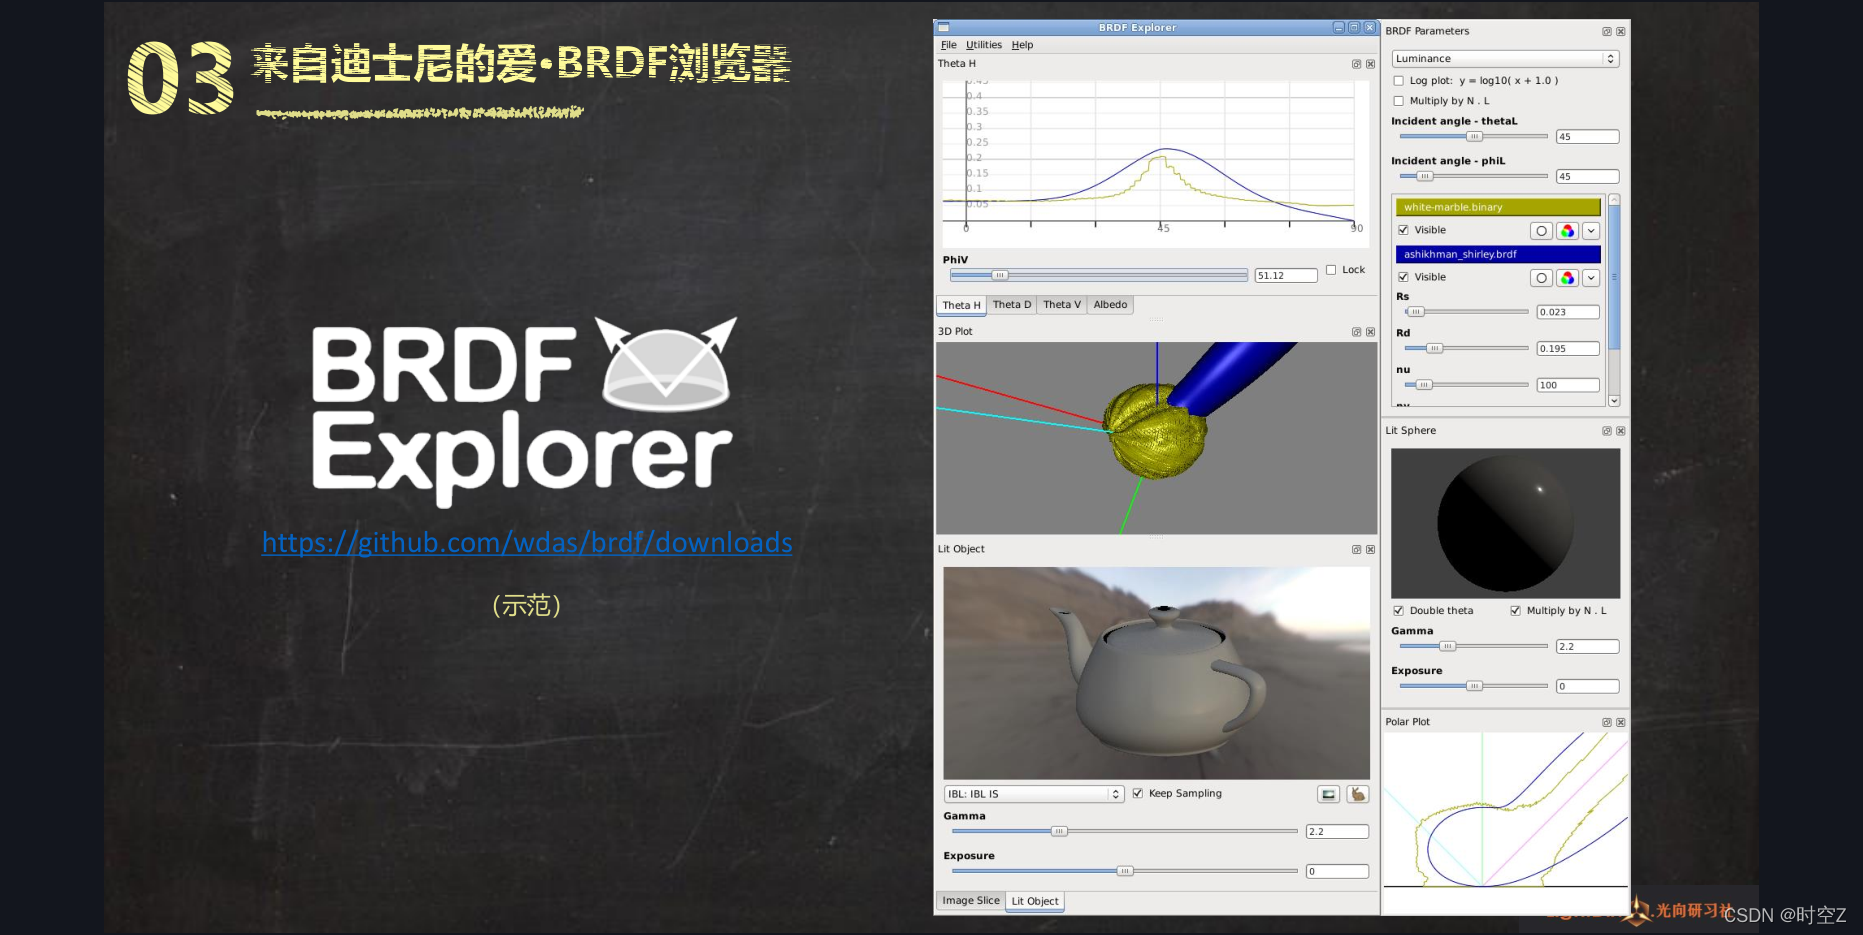This screenshot has height=935, width=1863.
Task: Float the Polar Plot panel
Action: coord(1606,722)
